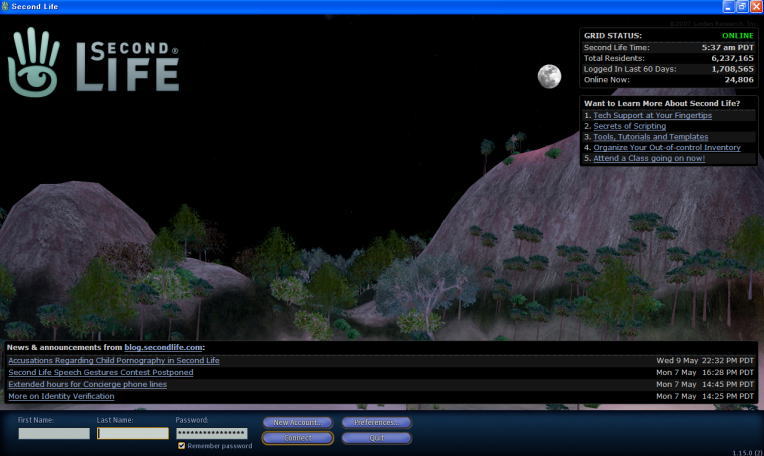The height and width of the screenshot is (456, 764).
Task: Click the ONLINE grid status text
Action: point(738,36)
